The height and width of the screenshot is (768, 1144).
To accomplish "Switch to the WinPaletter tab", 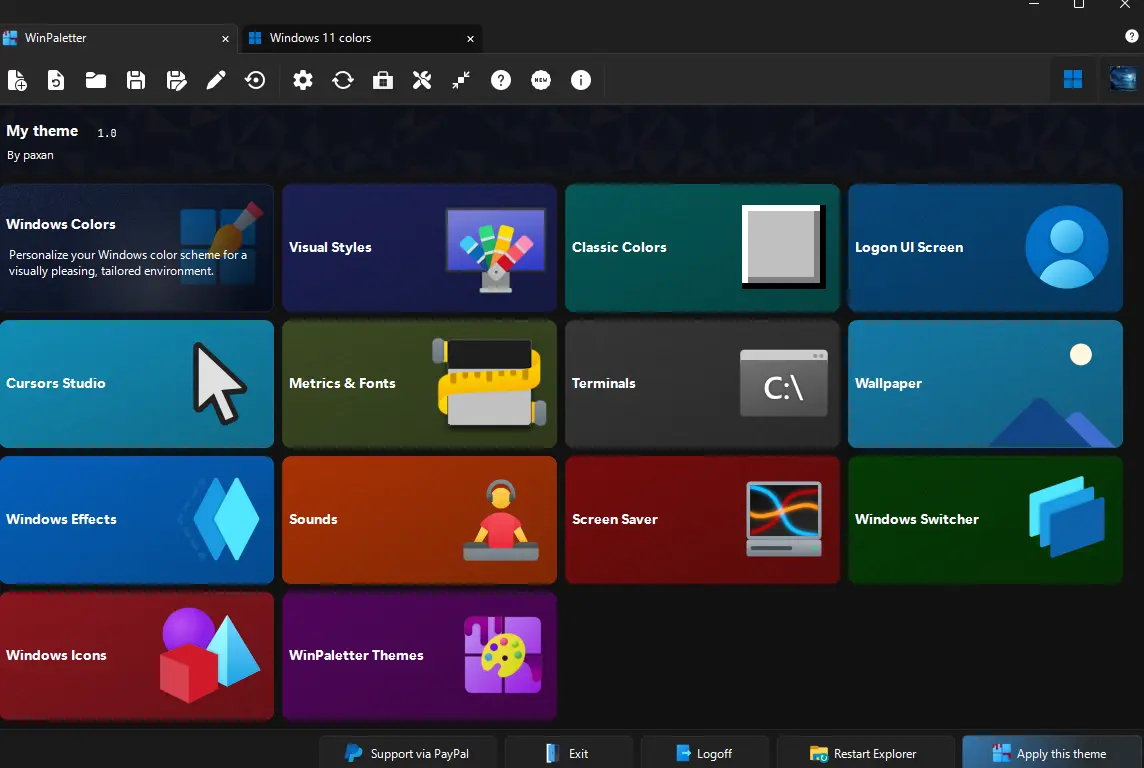I will pyautogui.click(x=118, y=38).
